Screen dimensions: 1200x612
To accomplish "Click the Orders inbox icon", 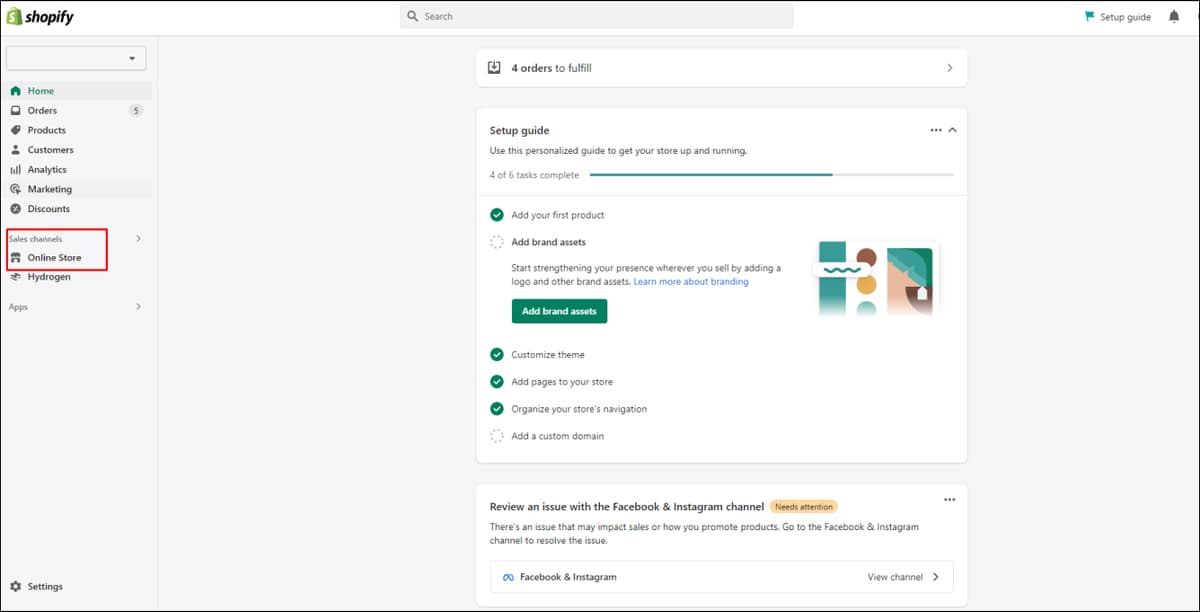I will click(15, 111).
